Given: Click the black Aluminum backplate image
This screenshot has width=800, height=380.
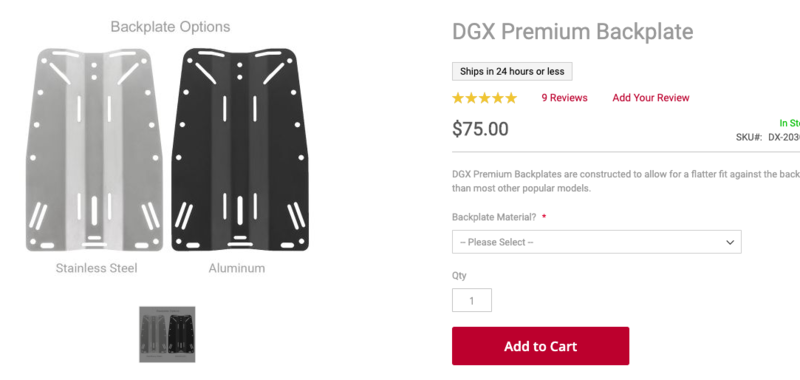Looking at the screenshot, I should tap(240, 149).
